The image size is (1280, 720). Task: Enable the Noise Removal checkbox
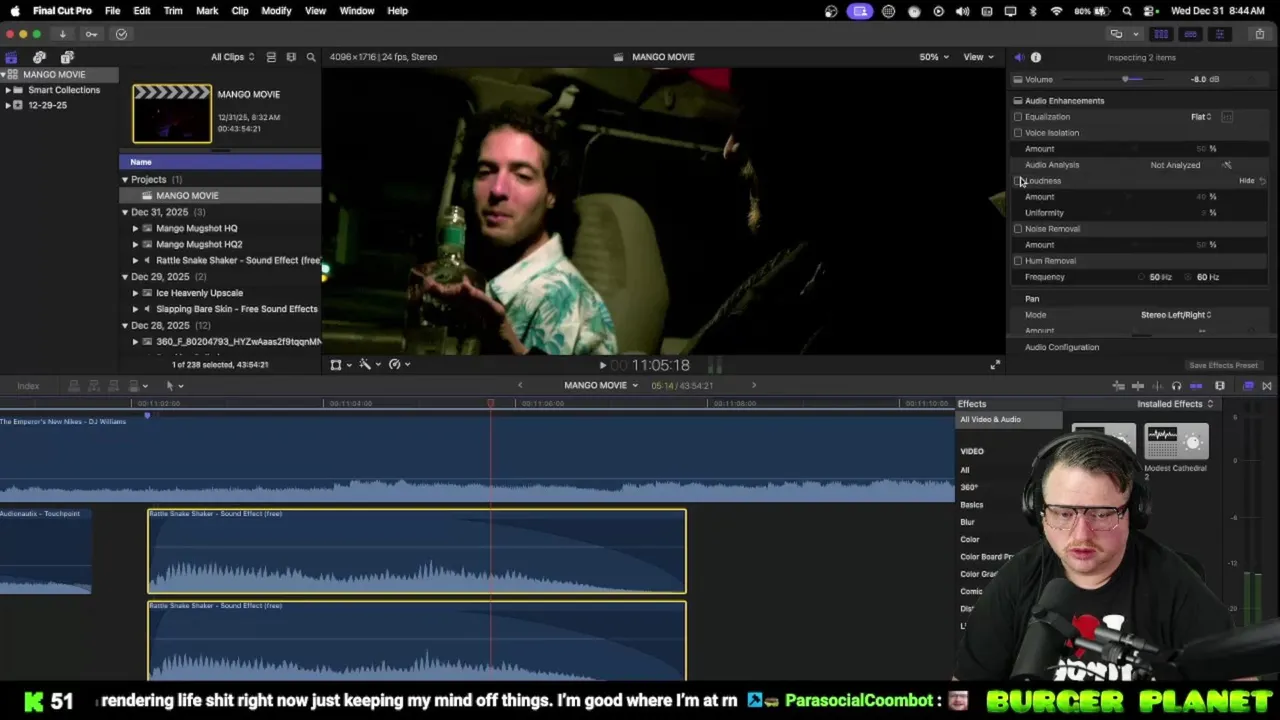[x=1018, y=229]
